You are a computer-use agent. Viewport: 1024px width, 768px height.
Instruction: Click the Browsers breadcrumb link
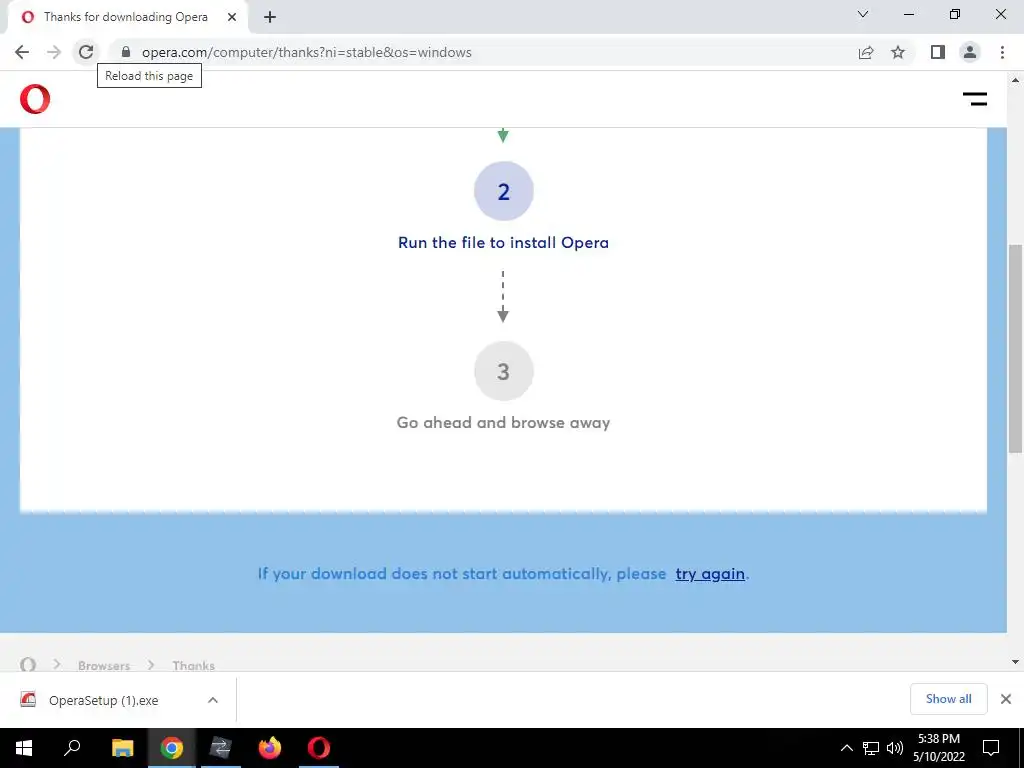(104, 665)
